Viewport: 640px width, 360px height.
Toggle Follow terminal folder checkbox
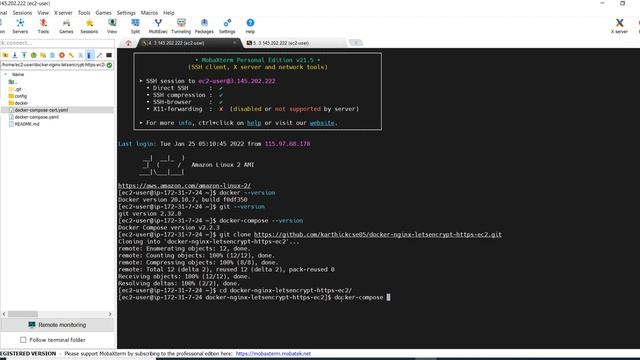23,340
